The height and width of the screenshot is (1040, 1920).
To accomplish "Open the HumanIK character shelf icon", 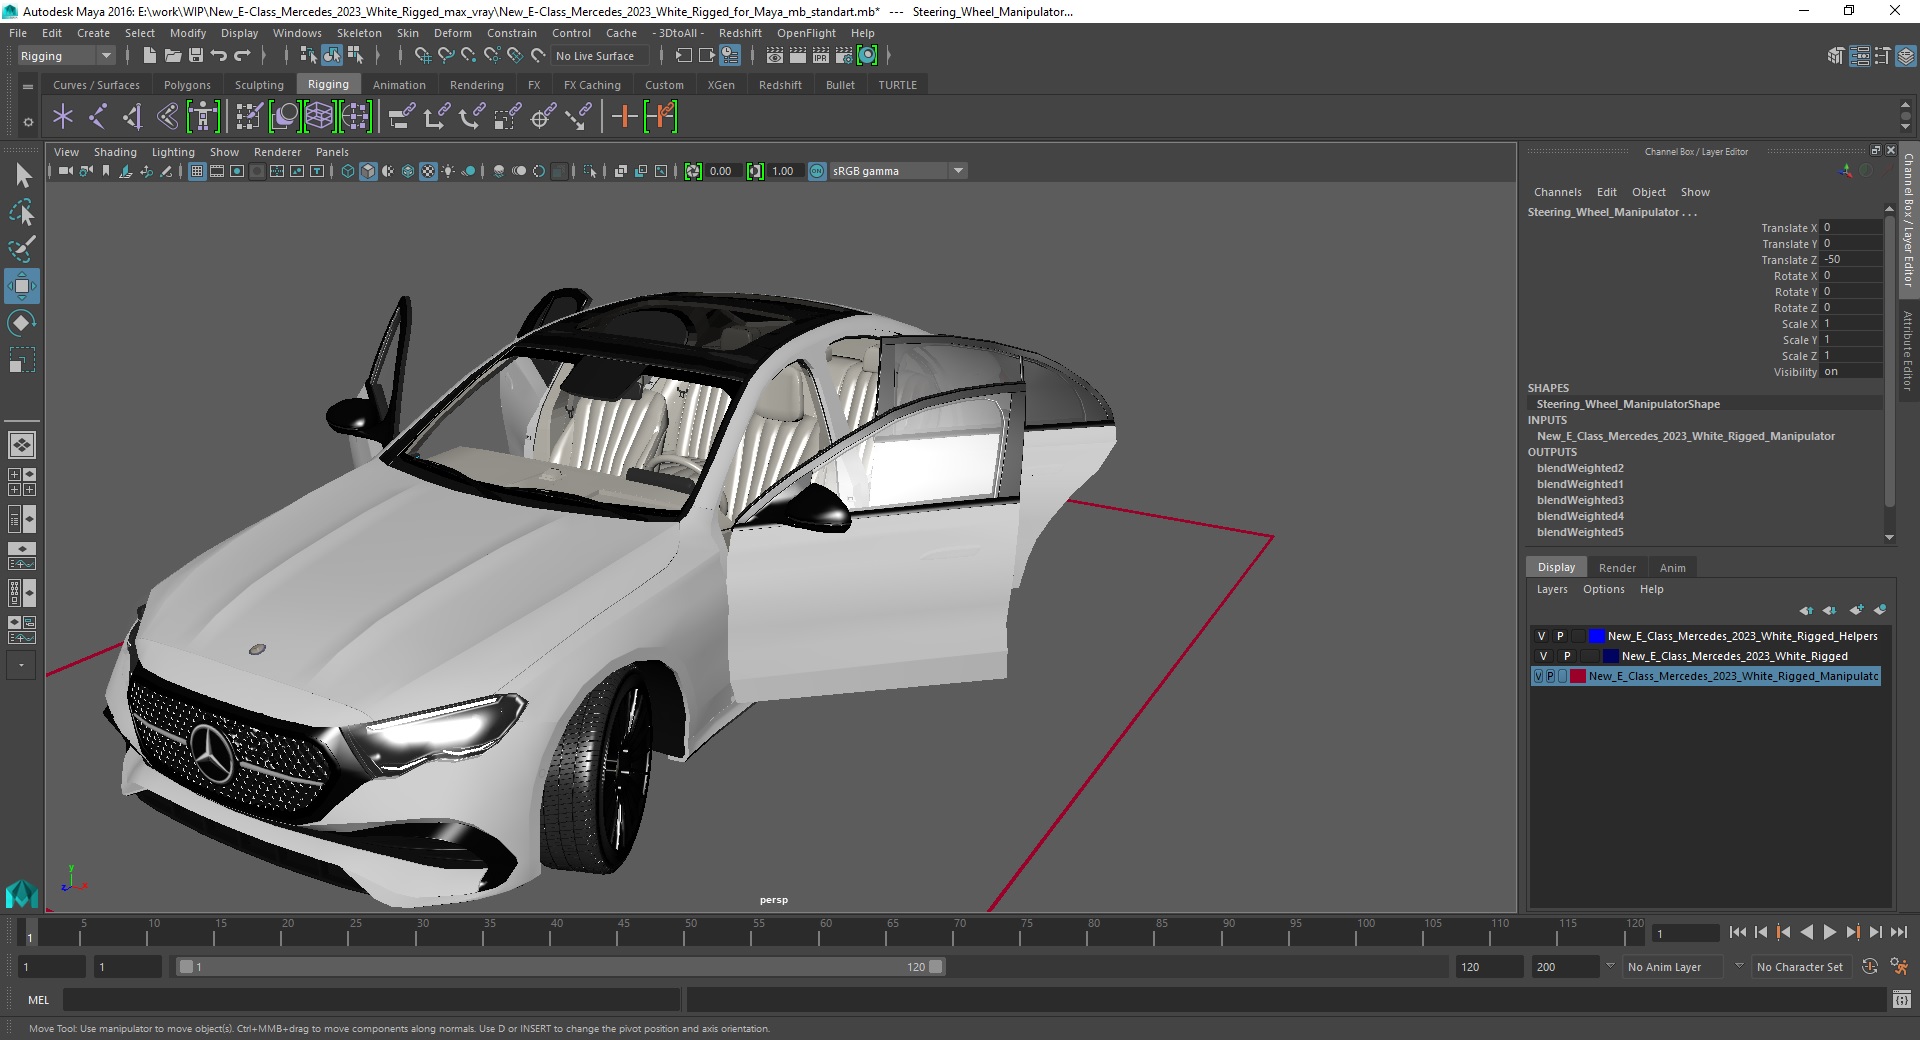I will click(203, 117).
